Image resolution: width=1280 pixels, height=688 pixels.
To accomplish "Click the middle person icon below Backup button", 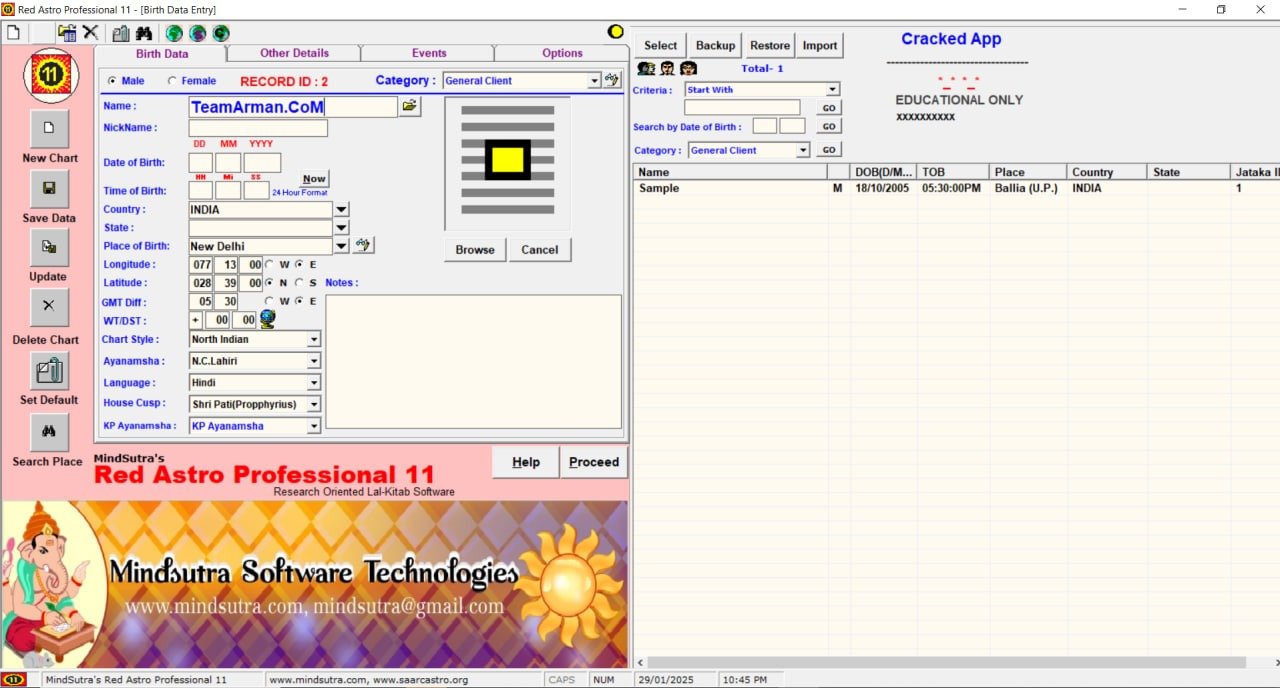I will 667,69.
